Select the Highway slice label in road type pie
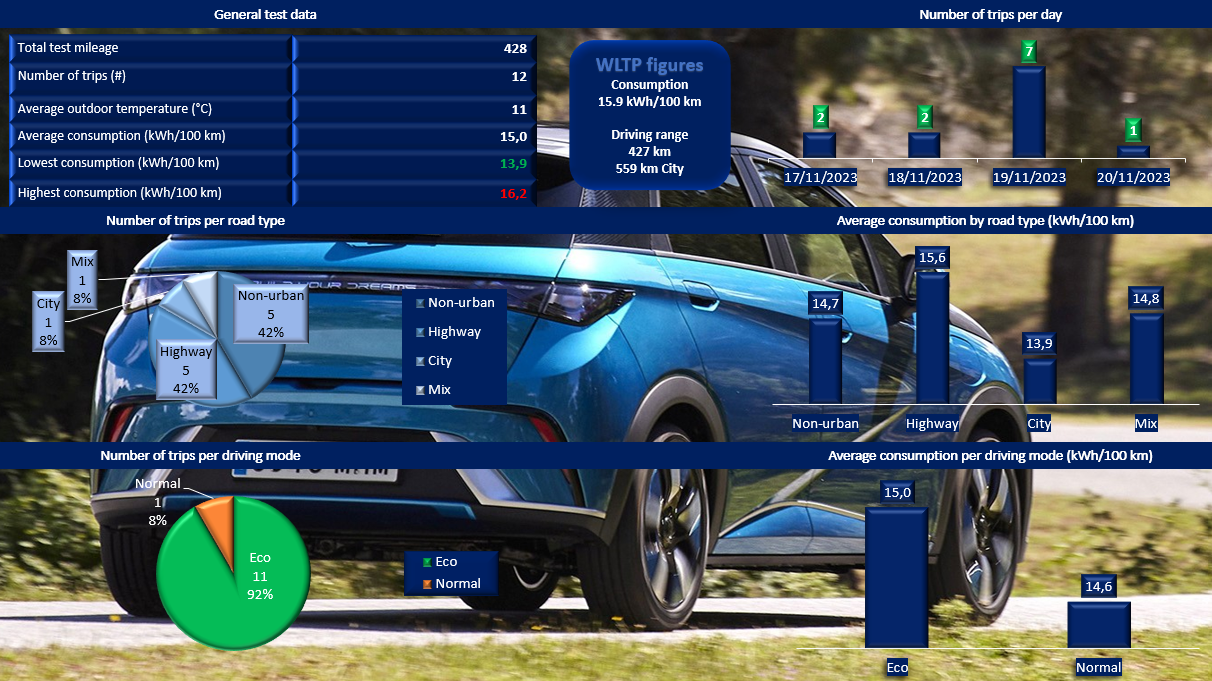Viewport: 1212px width, 681px height. (186, 370)
